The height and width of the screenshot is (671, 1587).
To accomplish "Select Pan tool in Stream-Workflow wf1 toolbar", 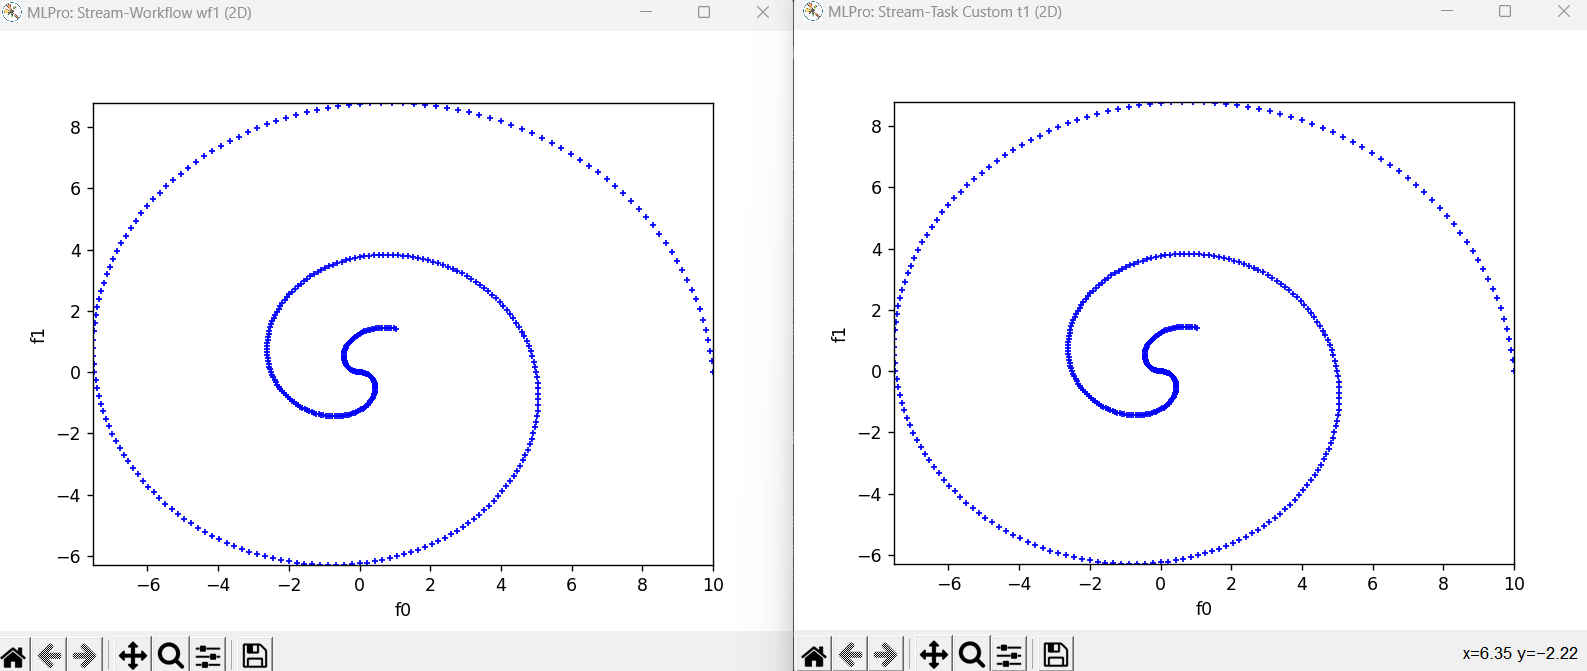I will tap(133, 656).
